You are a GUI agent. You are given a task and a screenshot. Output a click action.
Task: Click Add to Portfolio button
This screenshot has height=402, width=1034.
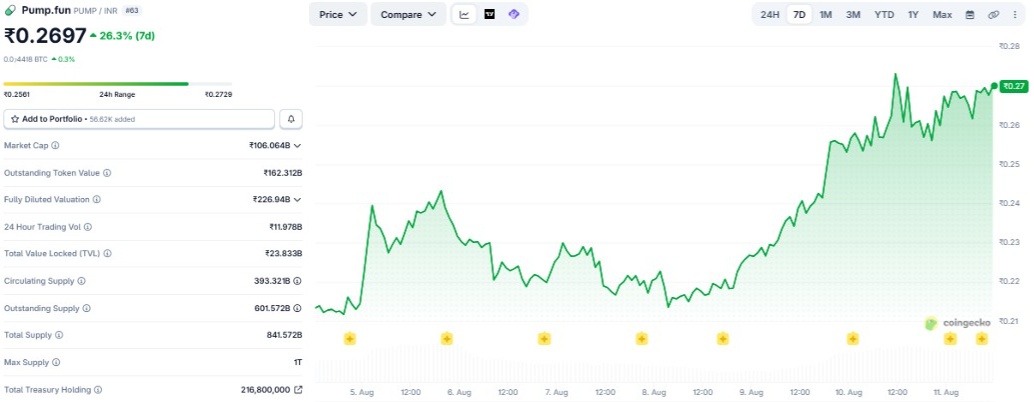click(139, 119)
